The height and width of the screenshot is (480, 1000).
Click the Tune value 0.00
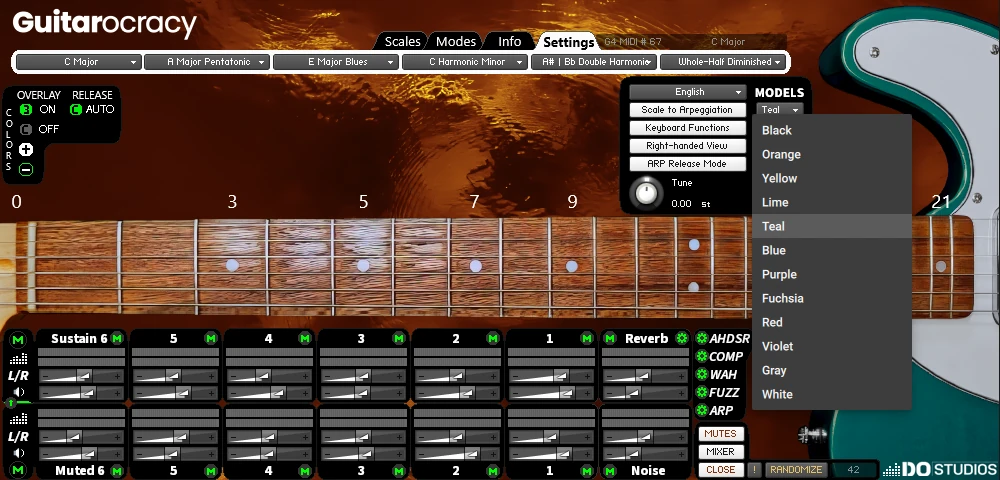coord(681,203)
